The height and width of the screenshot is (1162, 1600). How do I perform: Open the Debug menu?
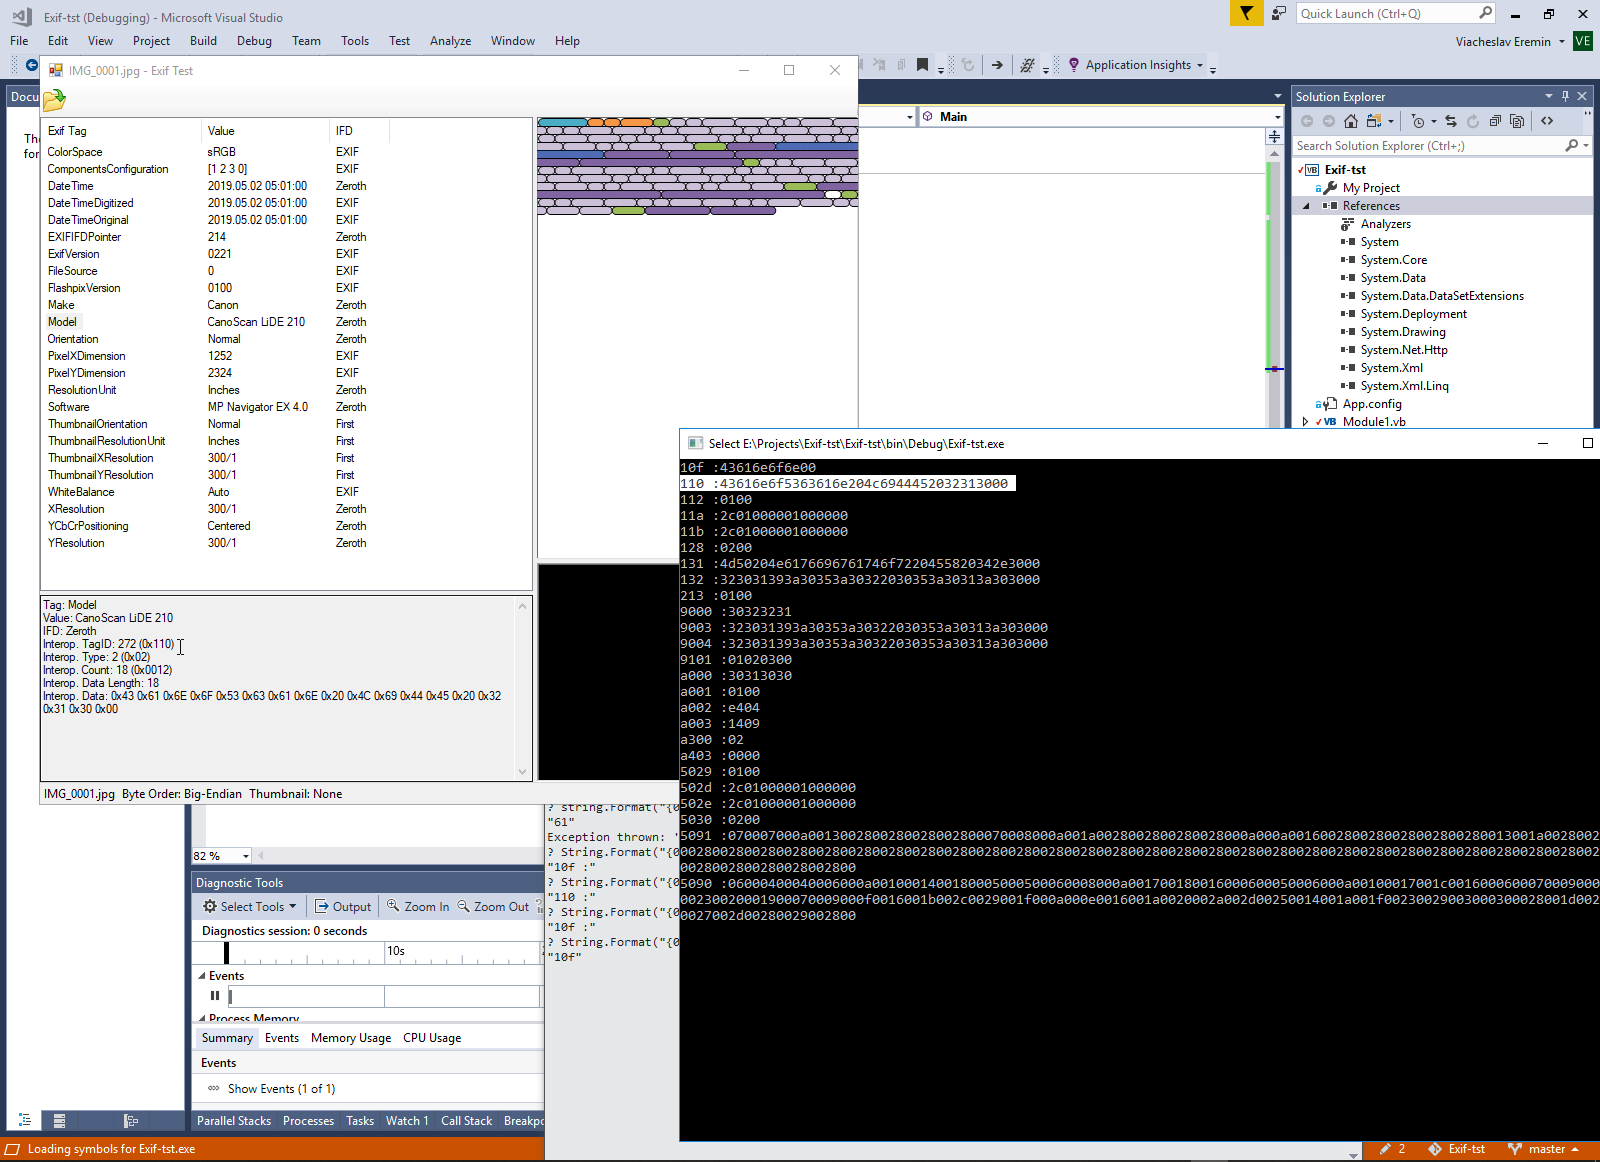[x=254, y=41]
